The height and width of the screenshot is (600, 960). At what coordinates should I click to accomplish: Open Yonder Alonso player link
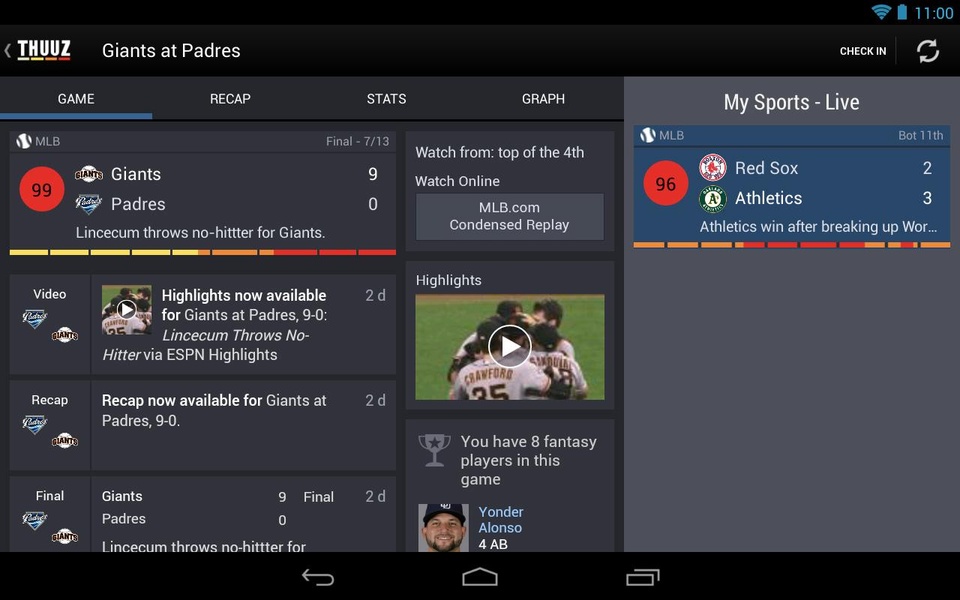[500, 520]
